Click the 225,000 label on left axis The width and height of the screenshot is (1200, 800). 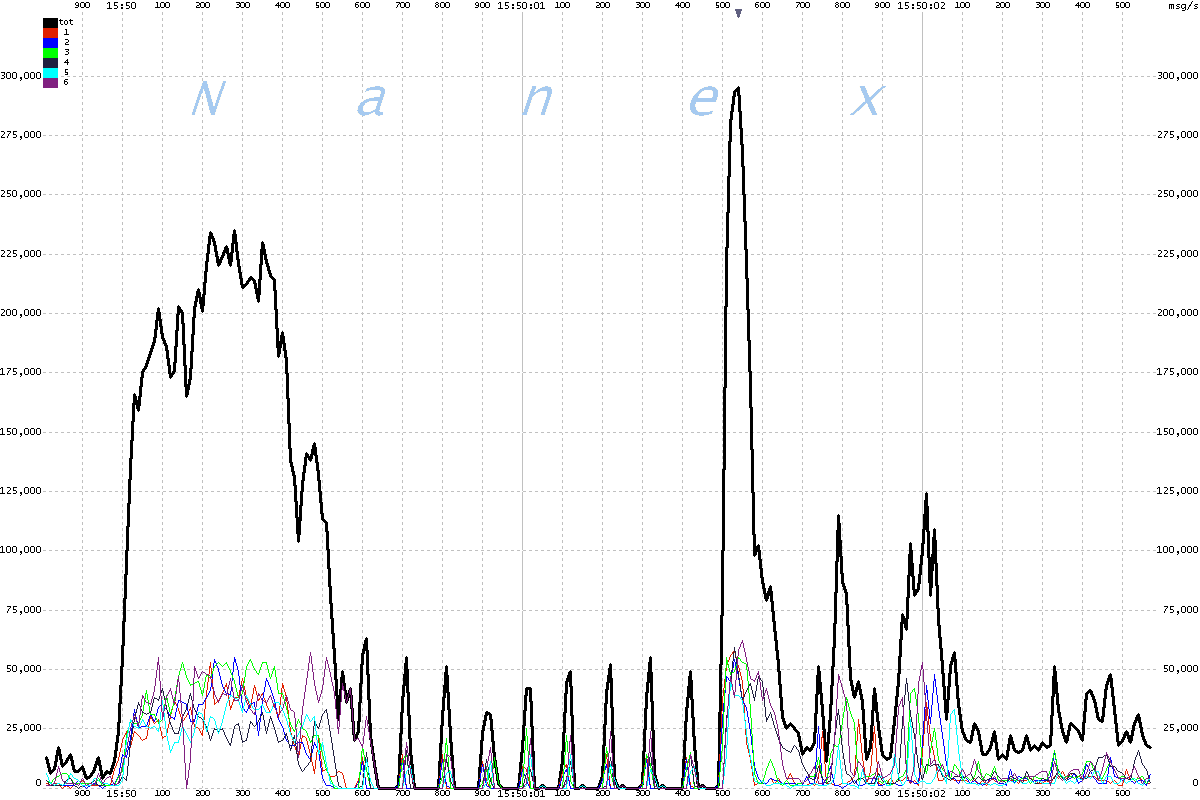pos(21,253)
